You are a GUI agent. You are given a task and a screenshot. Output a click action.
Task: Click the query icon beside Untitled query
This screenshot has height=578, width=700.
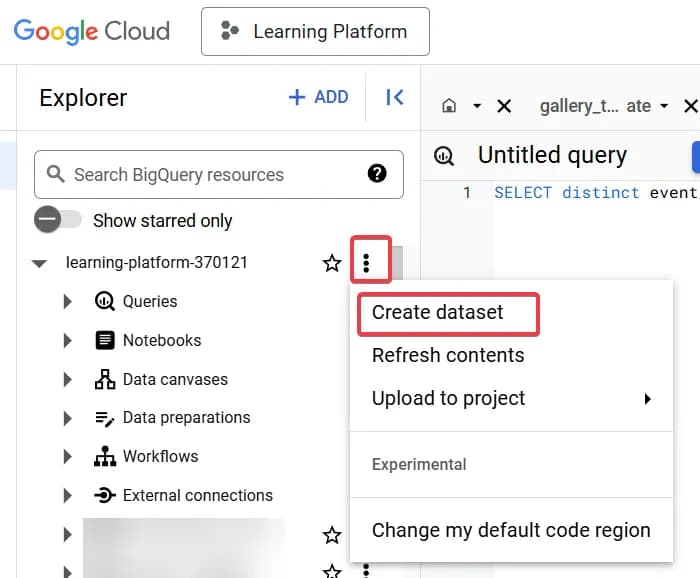coord(444,156)
